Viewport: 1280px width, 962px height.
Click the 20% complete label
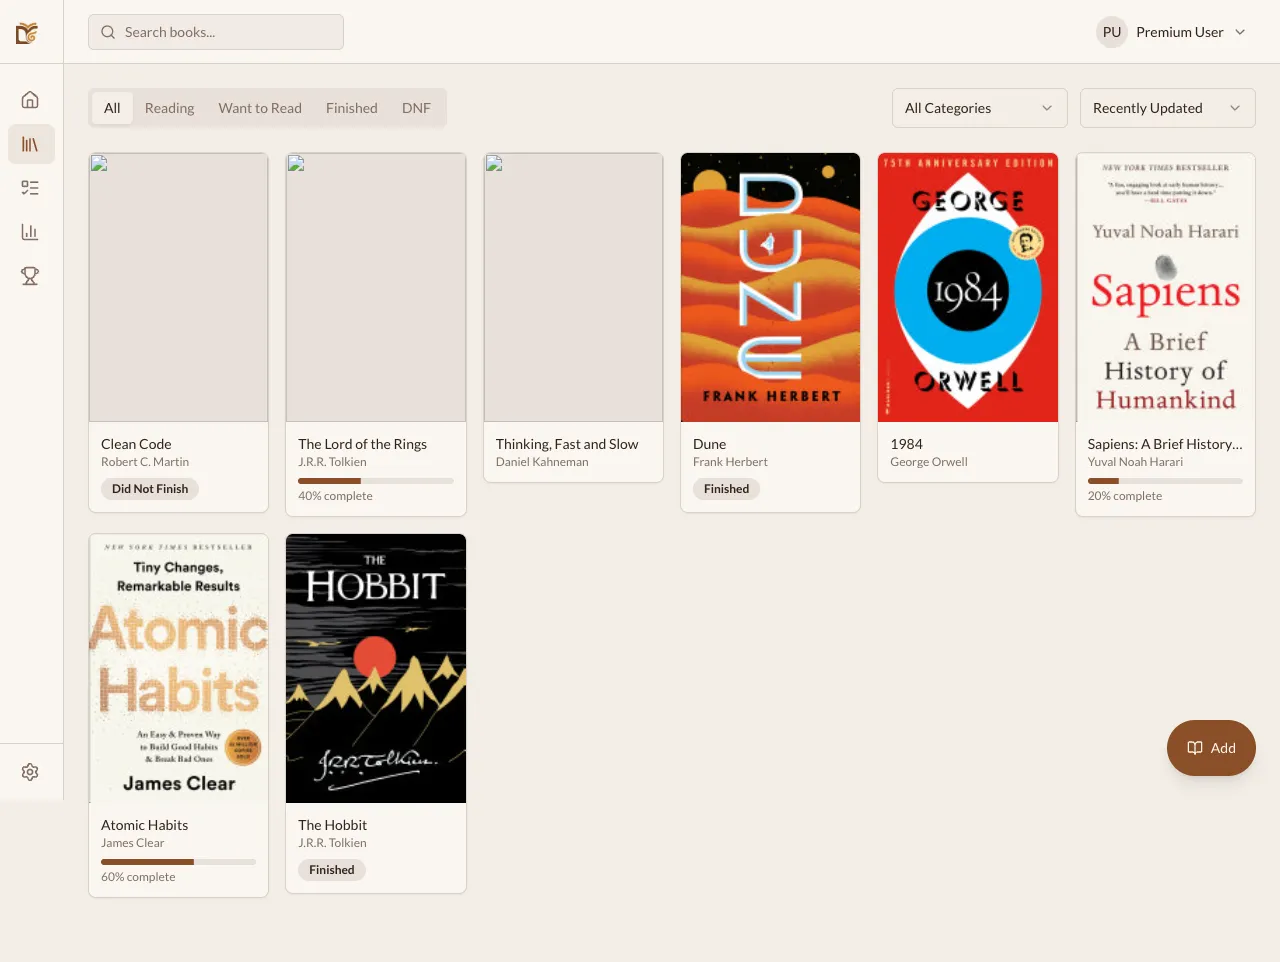point(1125,496)
